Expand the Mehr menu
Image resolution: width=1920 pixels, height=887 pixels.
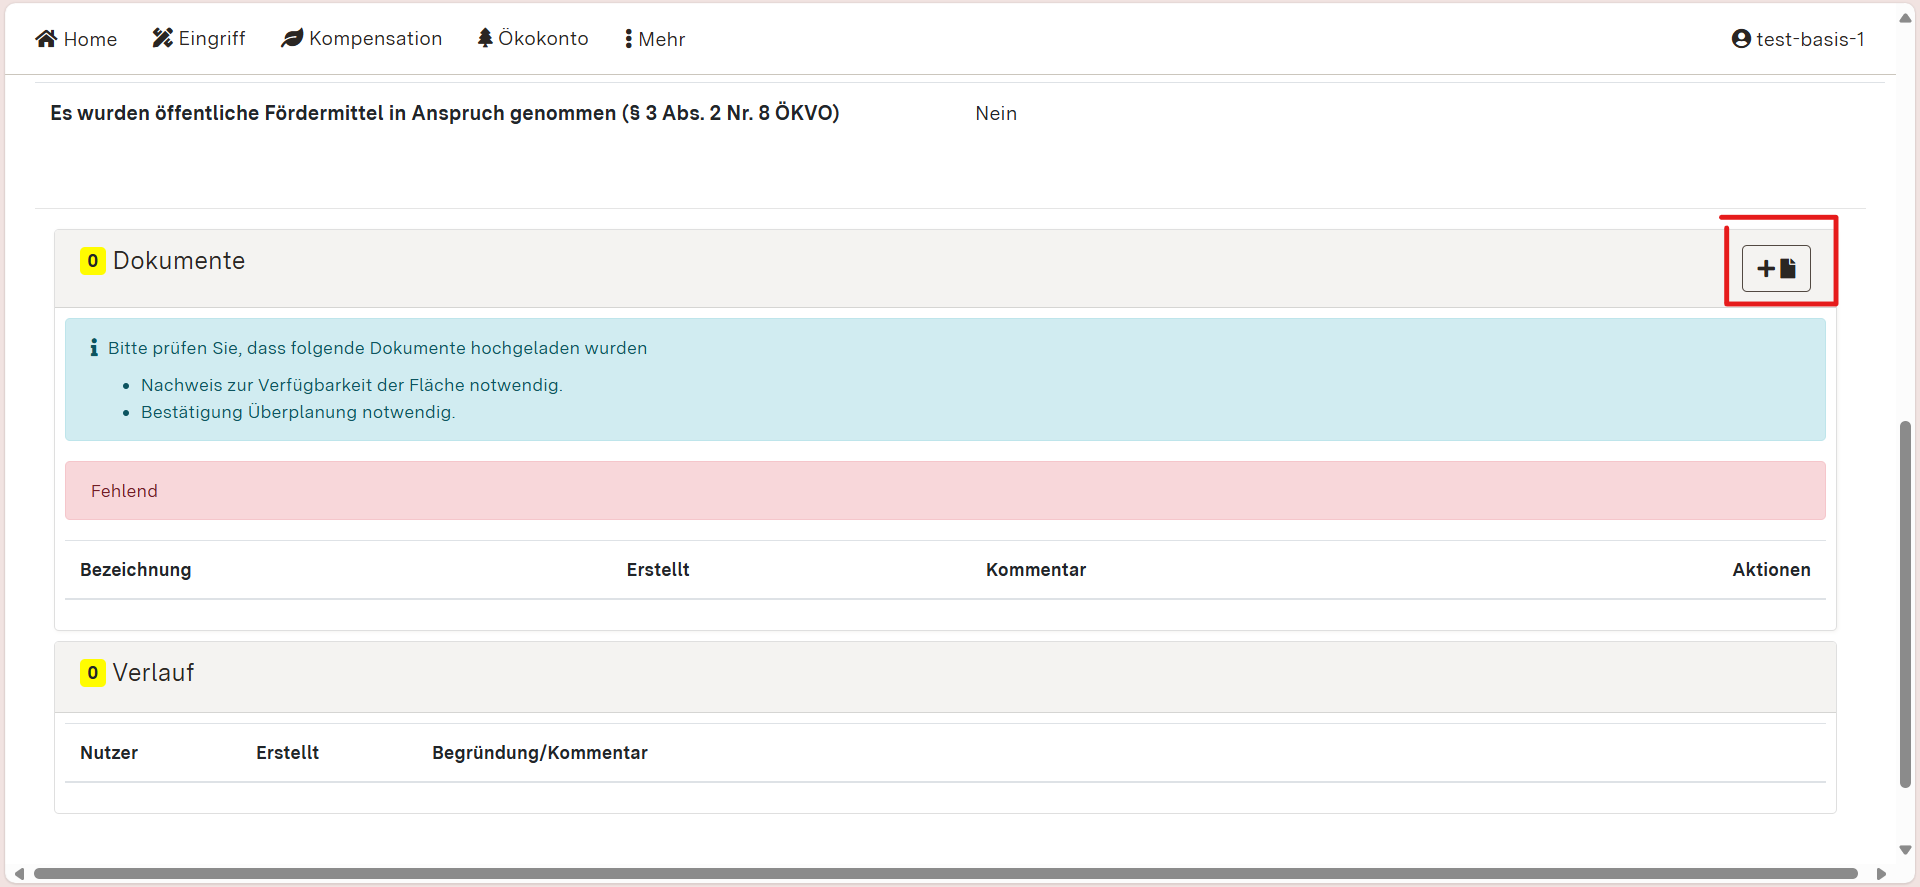click(x=655, y=39)
